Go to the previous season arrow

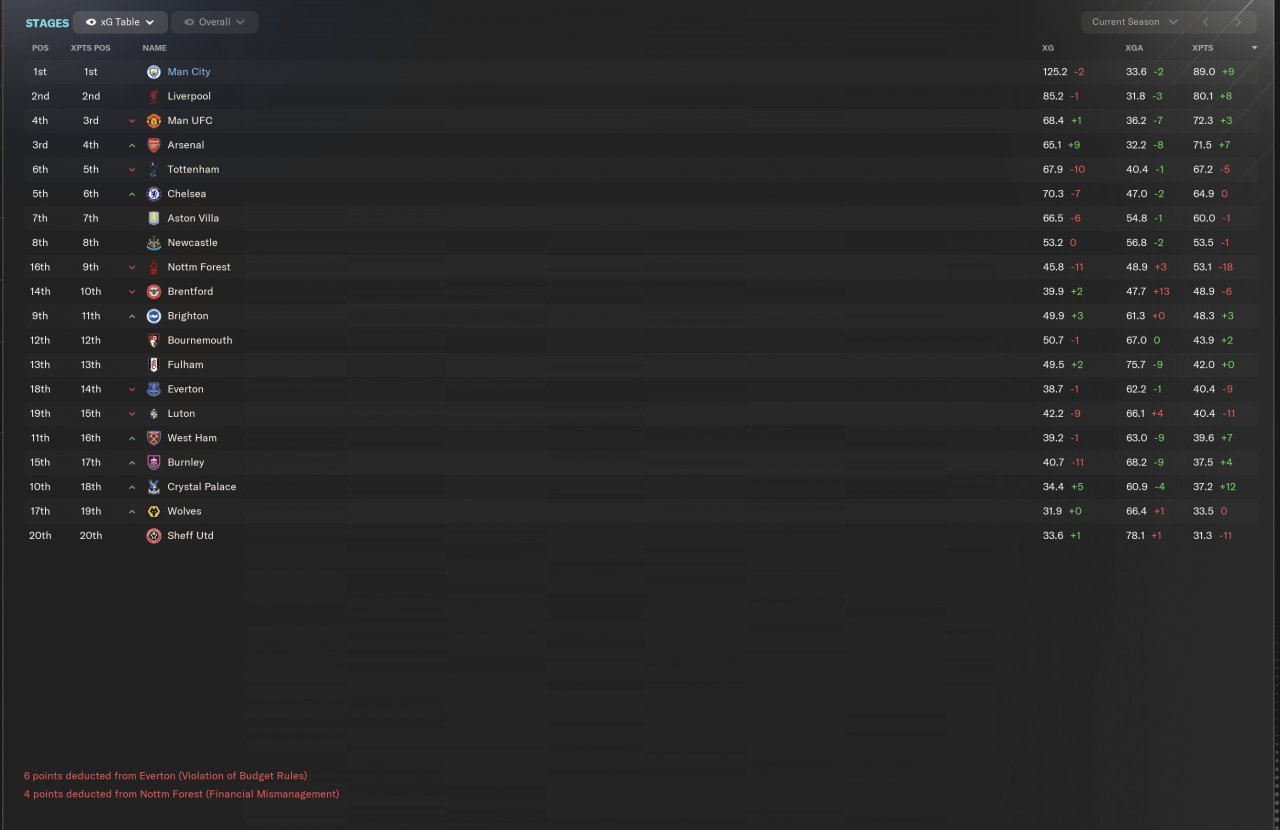point(1206,22)
